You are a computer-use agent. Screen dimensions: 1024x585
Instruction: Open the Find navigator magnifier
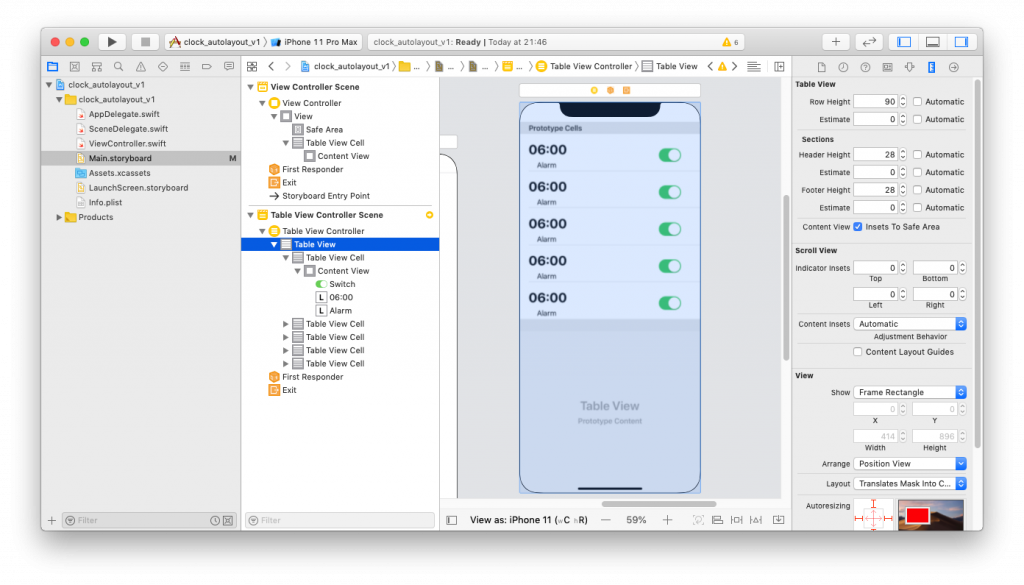tap(118, 67)
